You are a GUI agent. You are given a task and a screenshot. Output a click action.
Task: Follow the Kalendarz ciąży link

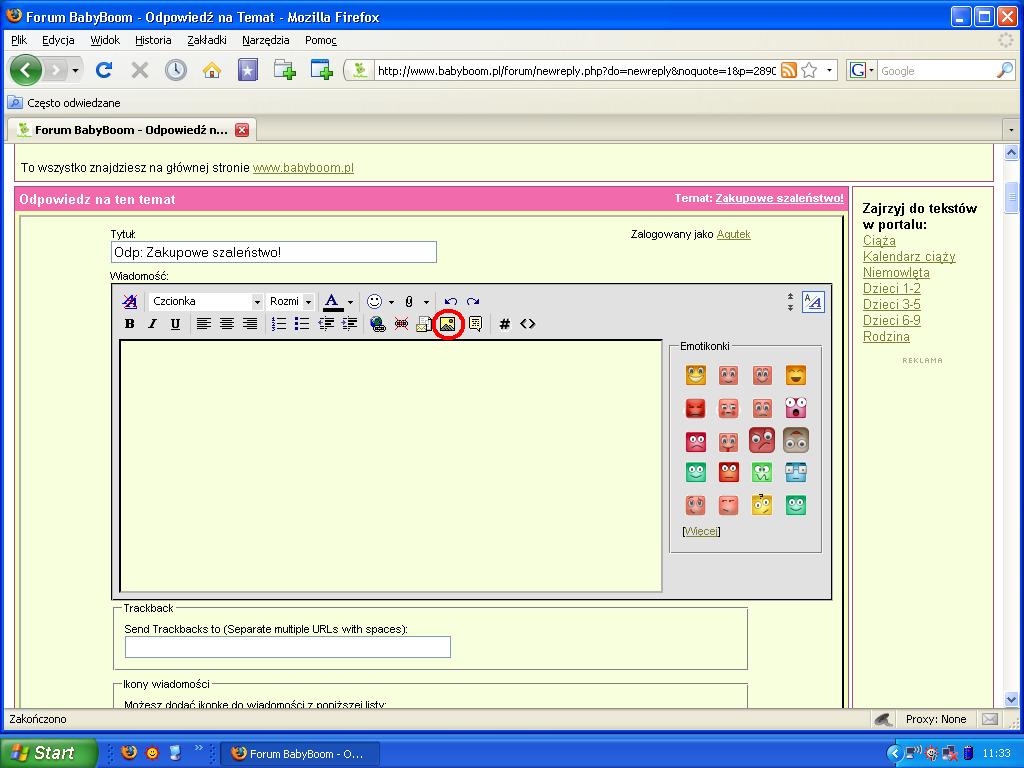pos(909,257)
